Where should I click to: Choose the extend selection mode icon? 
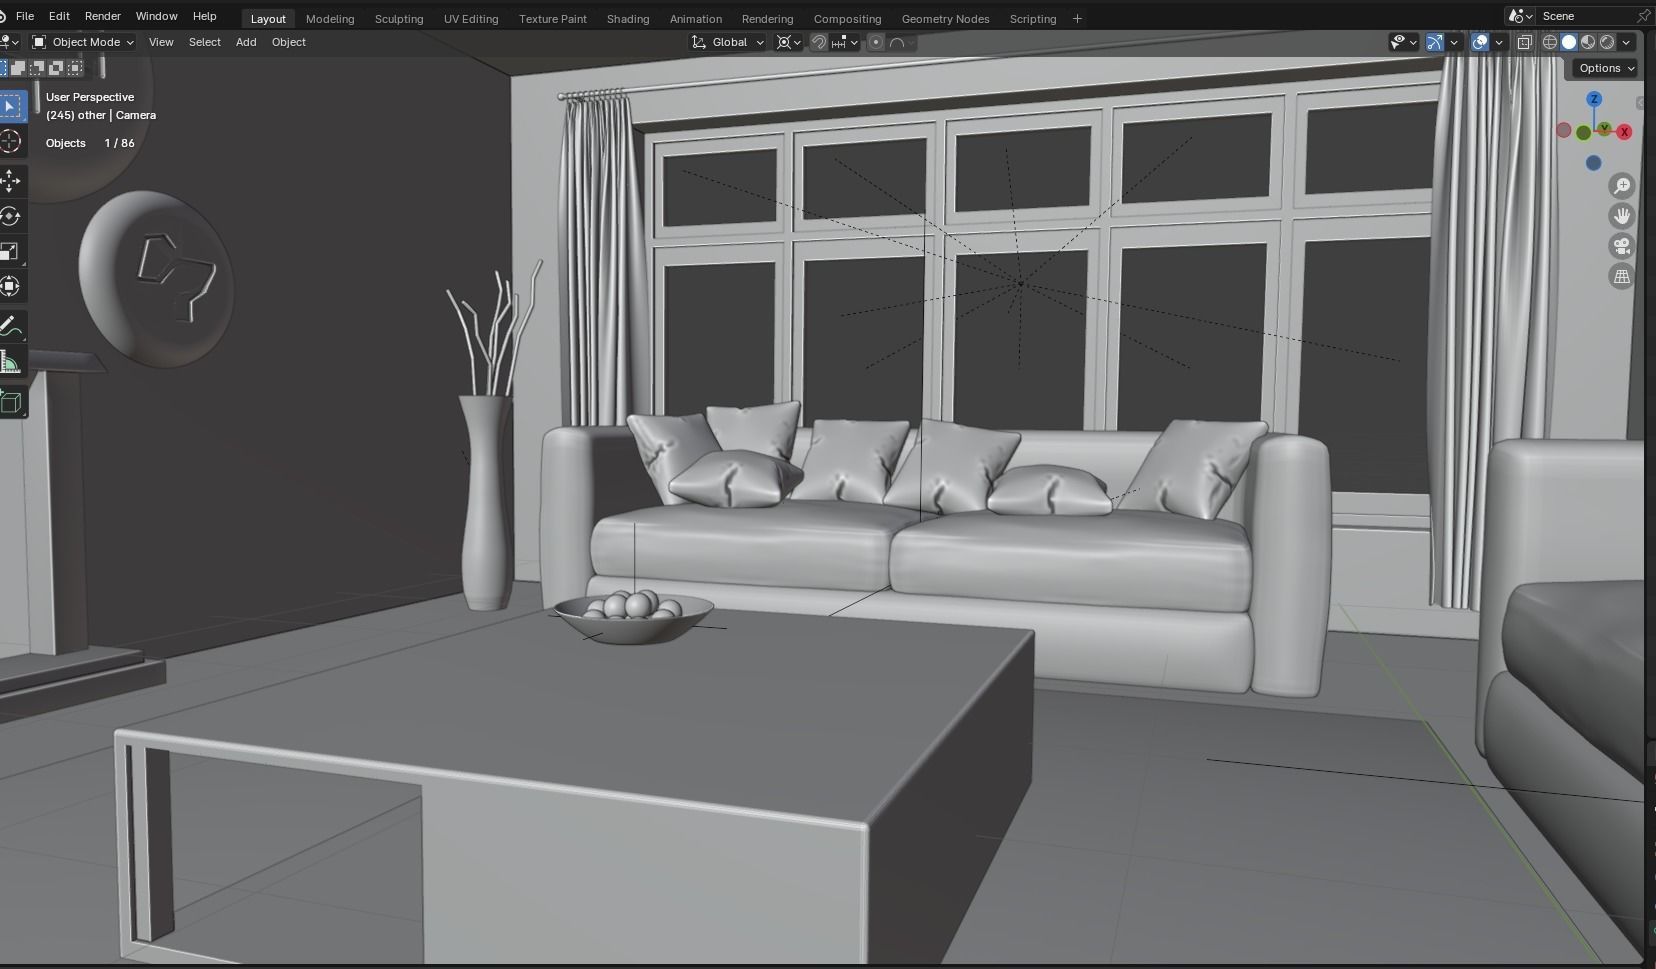(x=18, y=68)
